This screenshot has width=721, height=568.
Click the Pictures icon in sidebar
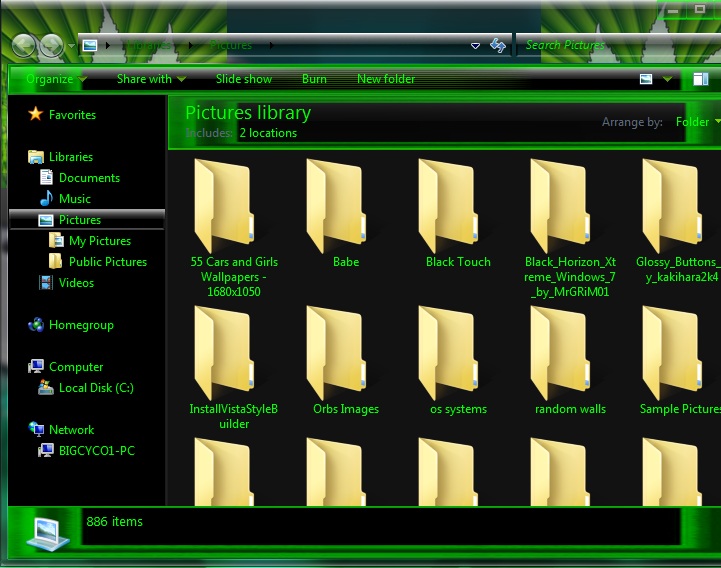coord(46,220)
